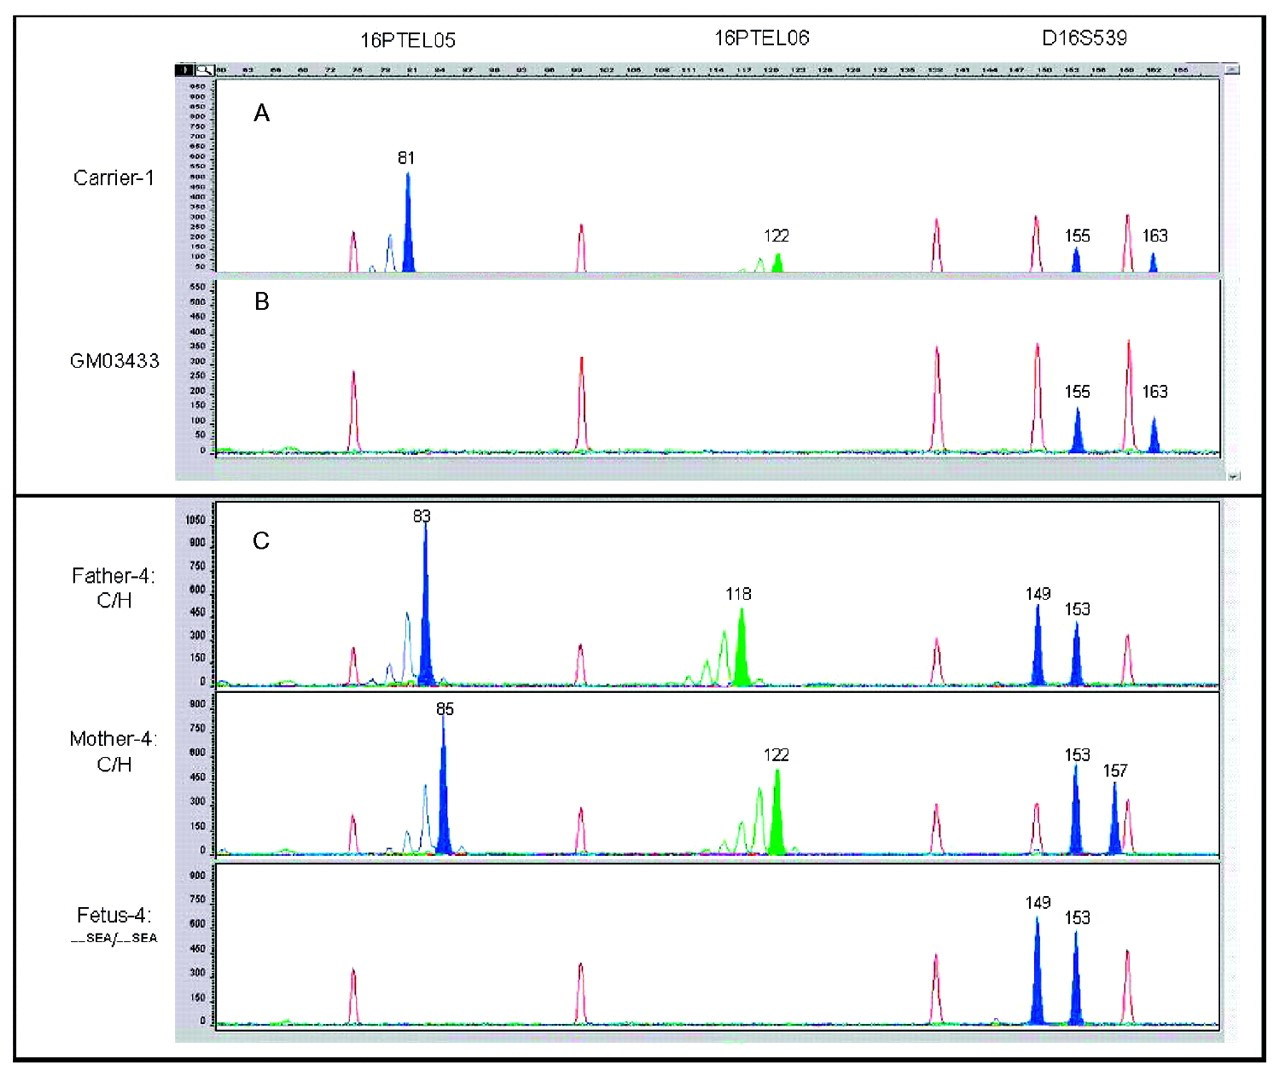Click the D16S539 marker heading
The height and width of the screenshot is (1077, 1280).
(1085, 38)
